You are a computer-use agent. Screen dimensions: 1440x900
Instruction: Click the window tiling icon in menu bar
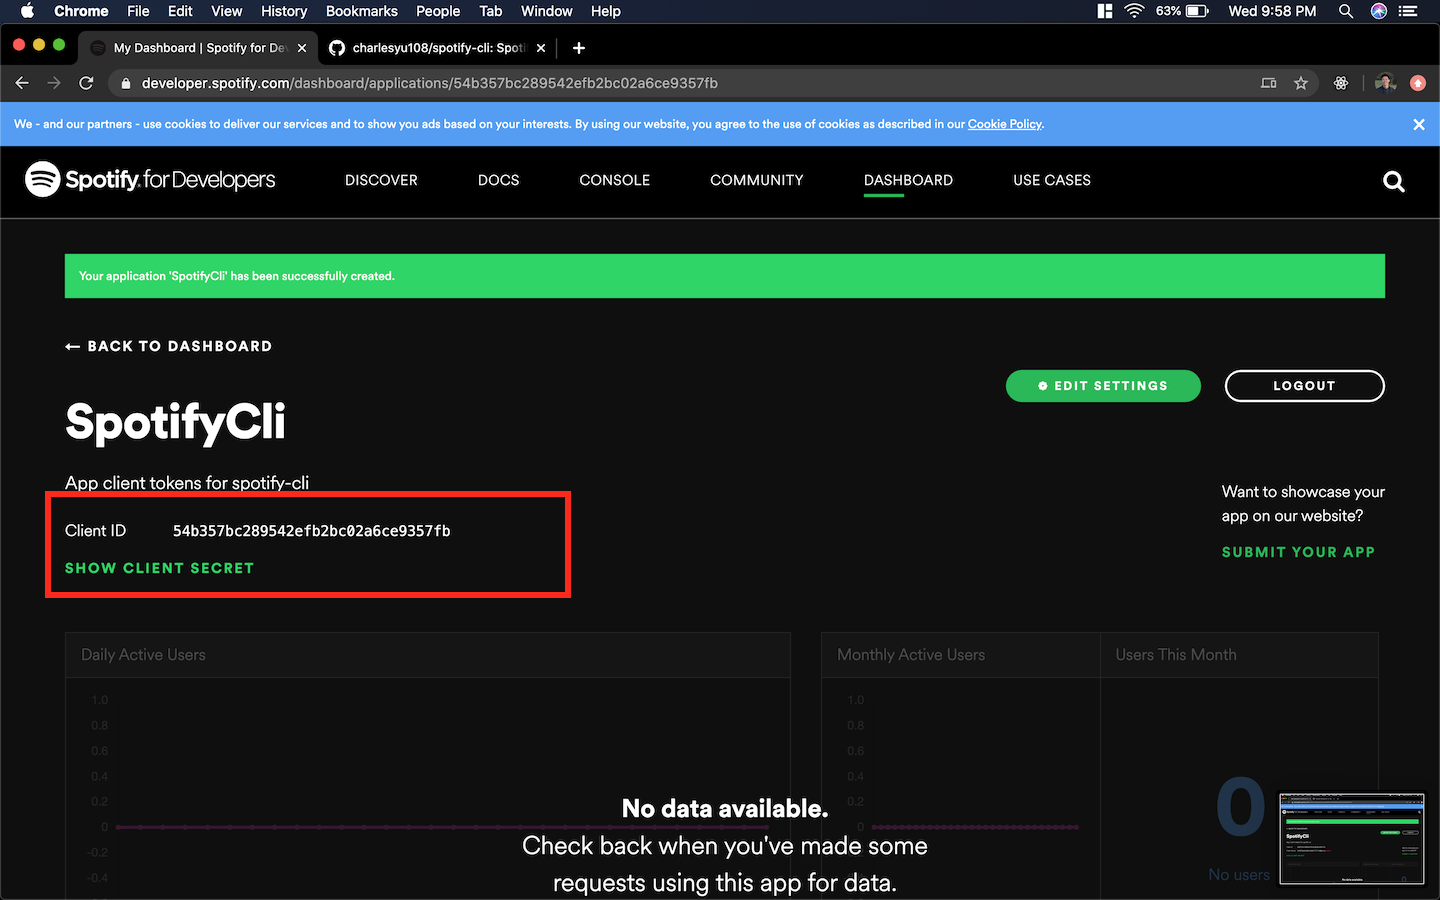(x=1105, y=11)
